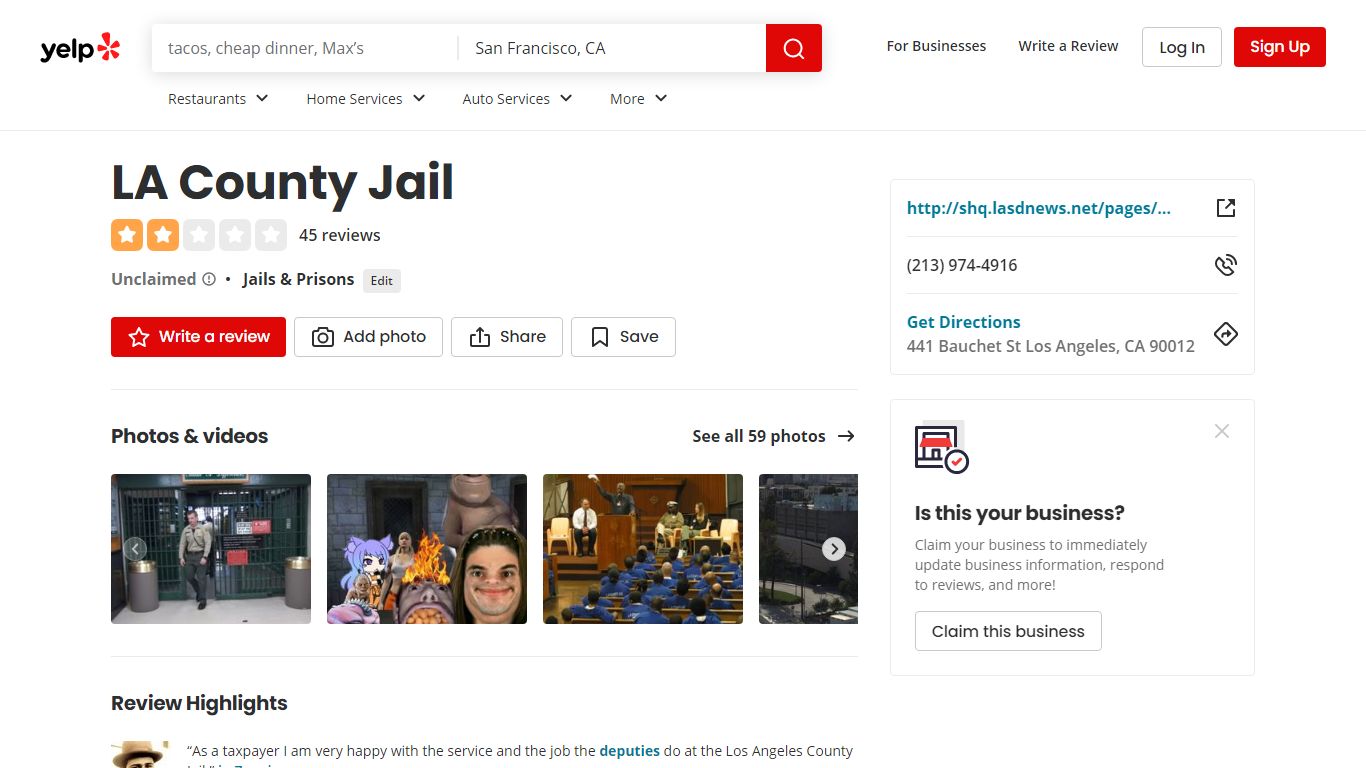Click the Edit category button
The image size is (1366, 768).
[x=382, y=281]
